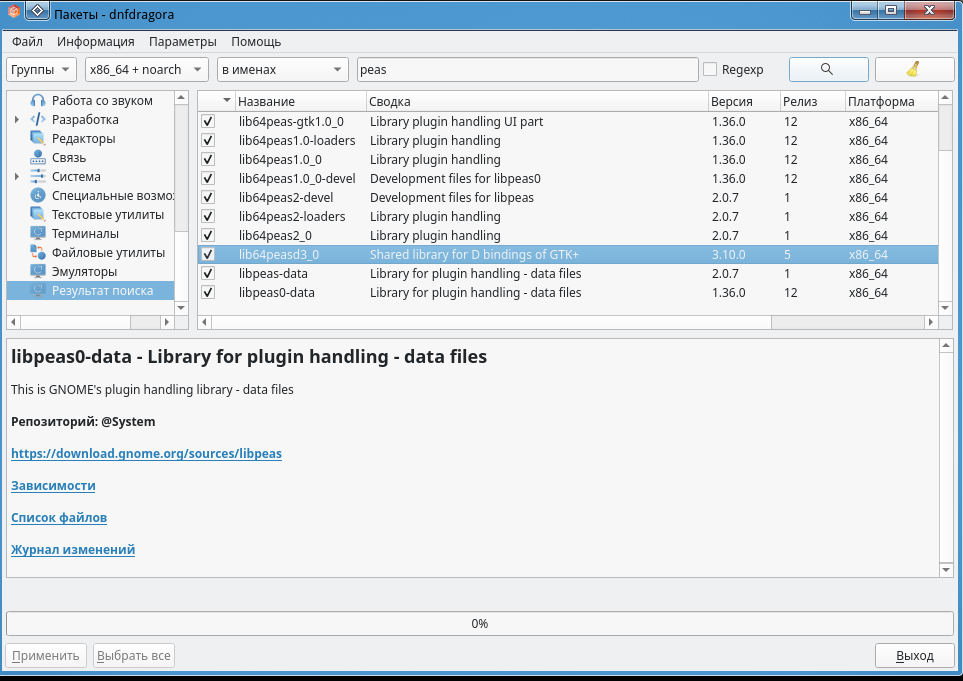Viewport: 963px width, 681px height.
Task: Click the search text field containing peas
Action: (527, 70)
